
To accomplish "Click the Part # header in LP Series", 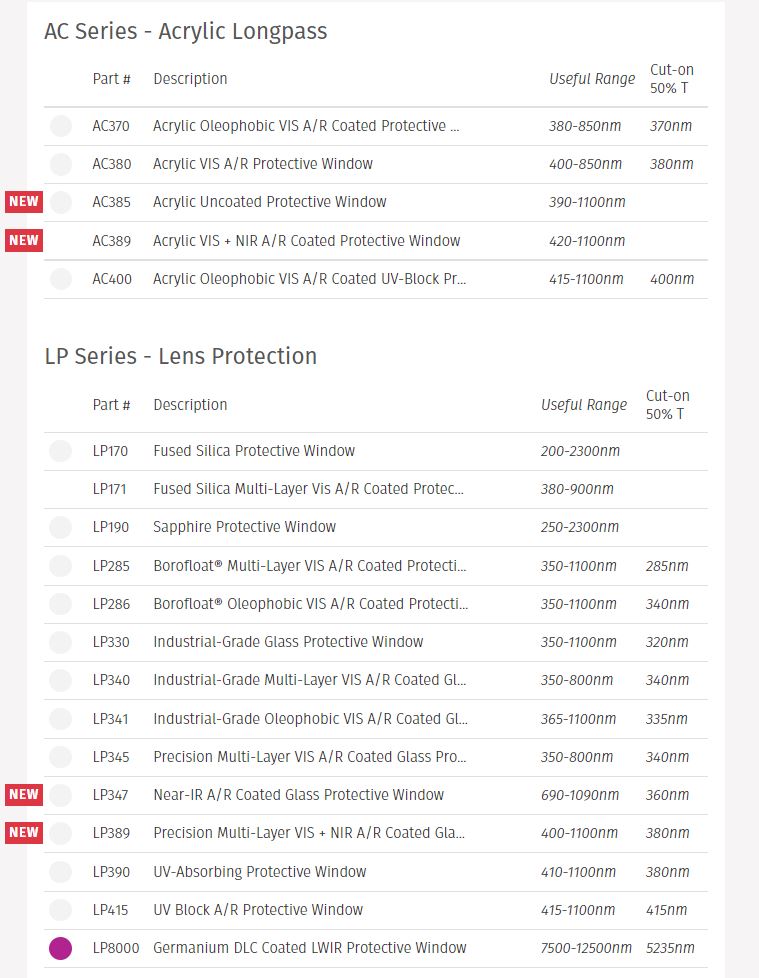I will (111, 405).
